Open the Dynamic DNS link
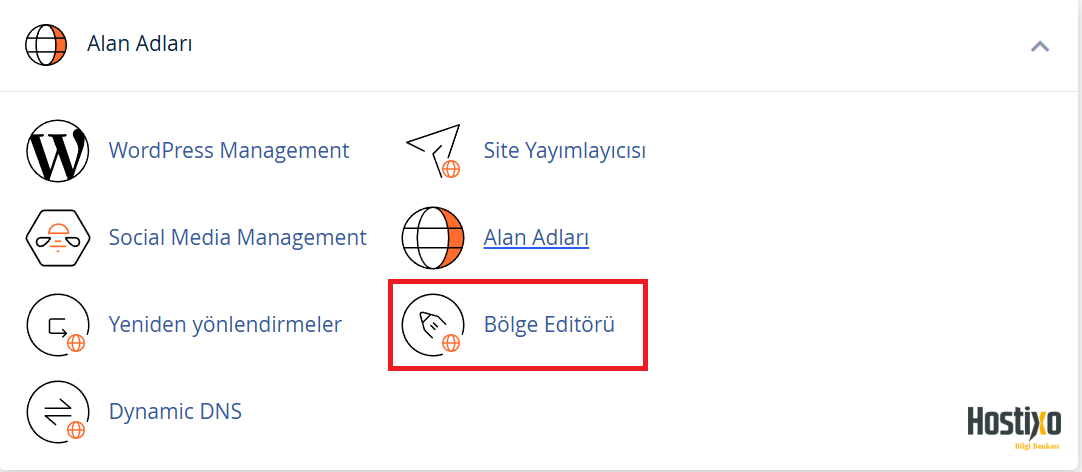The width and height of the screenshot is (1082, 472). (175, 411)
